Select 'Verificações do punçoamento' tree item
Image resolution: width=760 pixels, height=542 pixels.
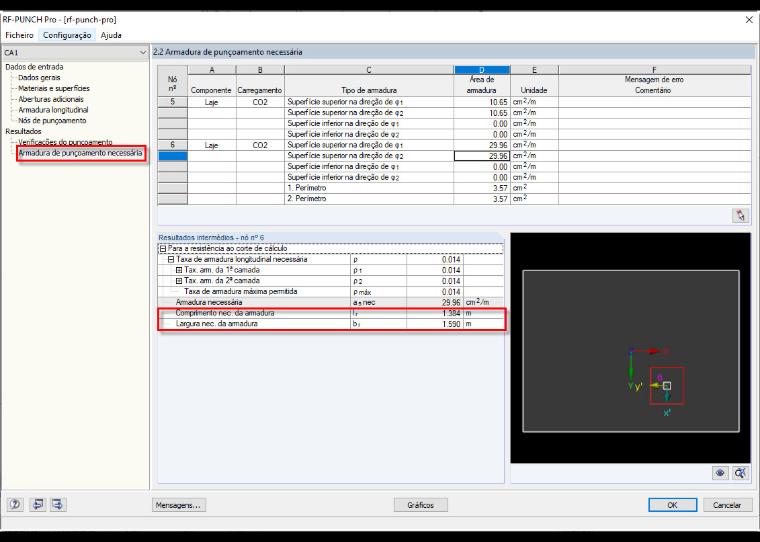pos(65,142)
